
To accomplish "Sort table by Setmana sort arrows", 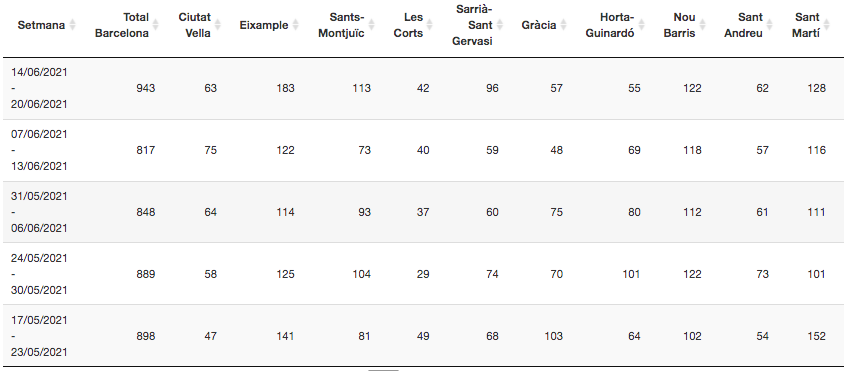I will click(73, 25).
